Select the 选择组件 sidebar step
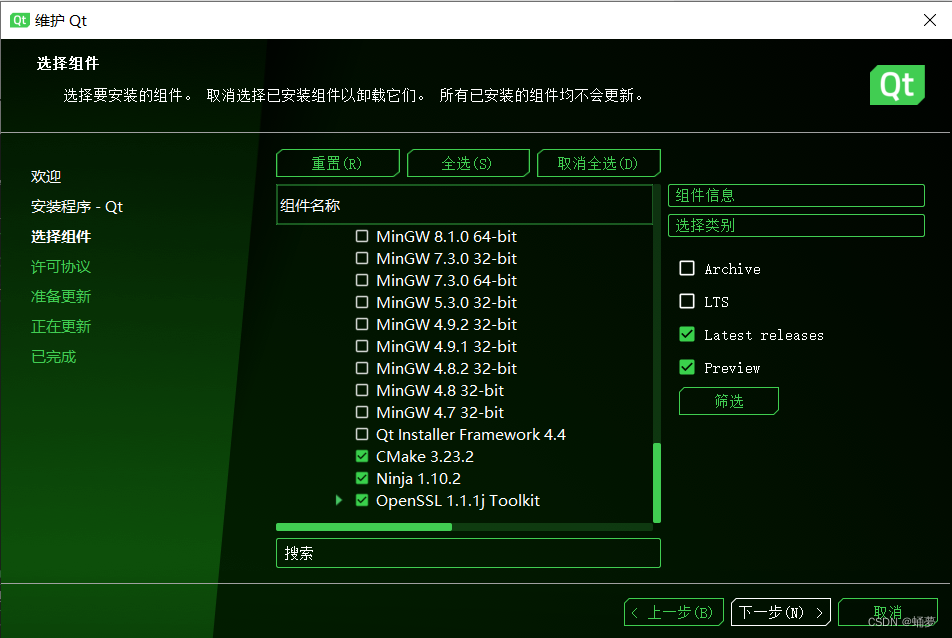 (61, 236)
